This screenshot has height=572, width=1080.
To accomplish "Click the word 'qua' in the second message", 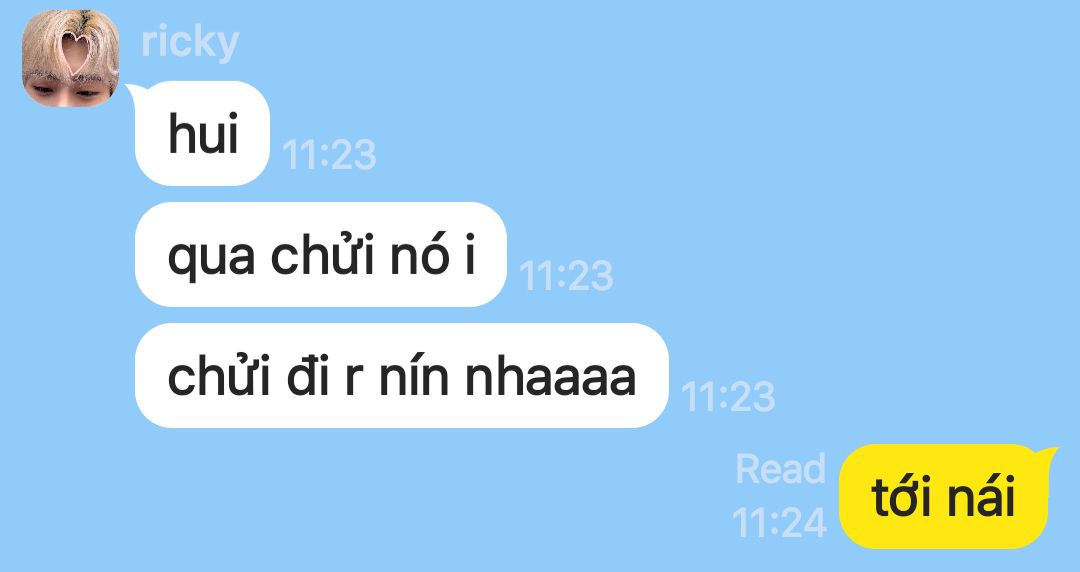I will click(211, 261).
